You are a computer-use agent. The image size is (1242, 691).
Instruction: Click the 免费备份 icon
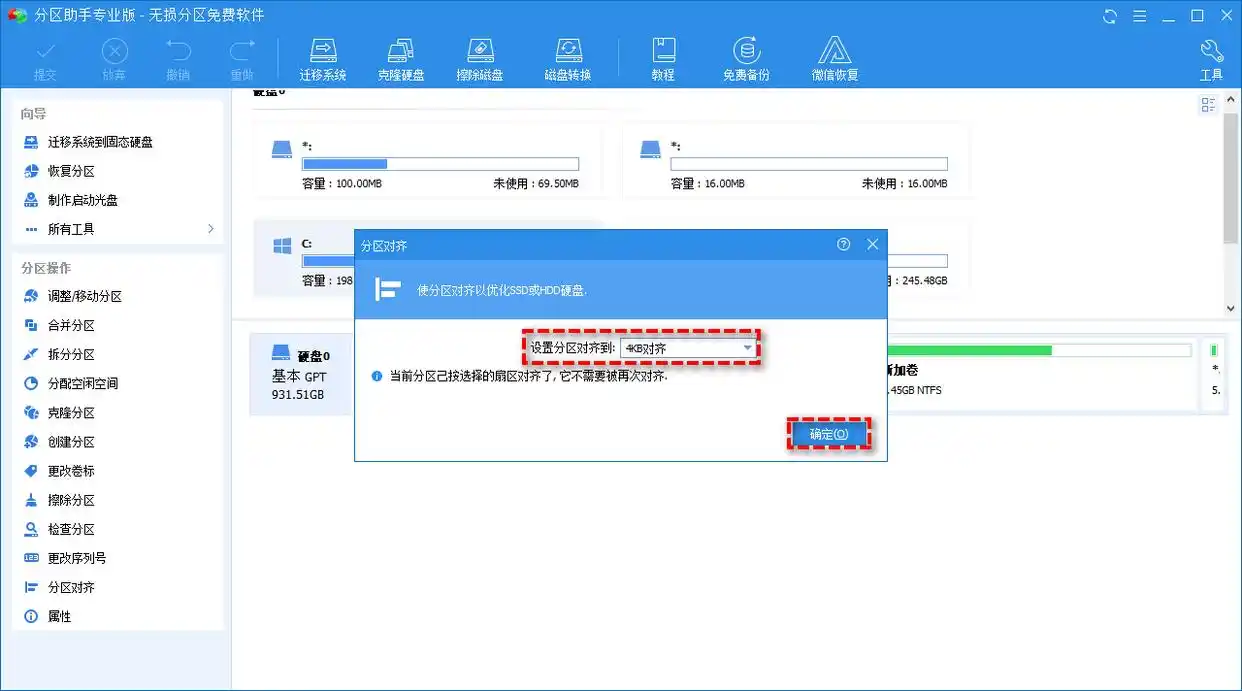coord(747,57)
